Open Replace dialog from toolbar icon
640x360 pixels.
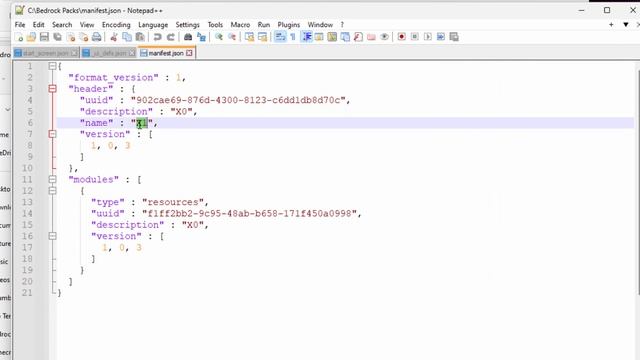(201, 37)
